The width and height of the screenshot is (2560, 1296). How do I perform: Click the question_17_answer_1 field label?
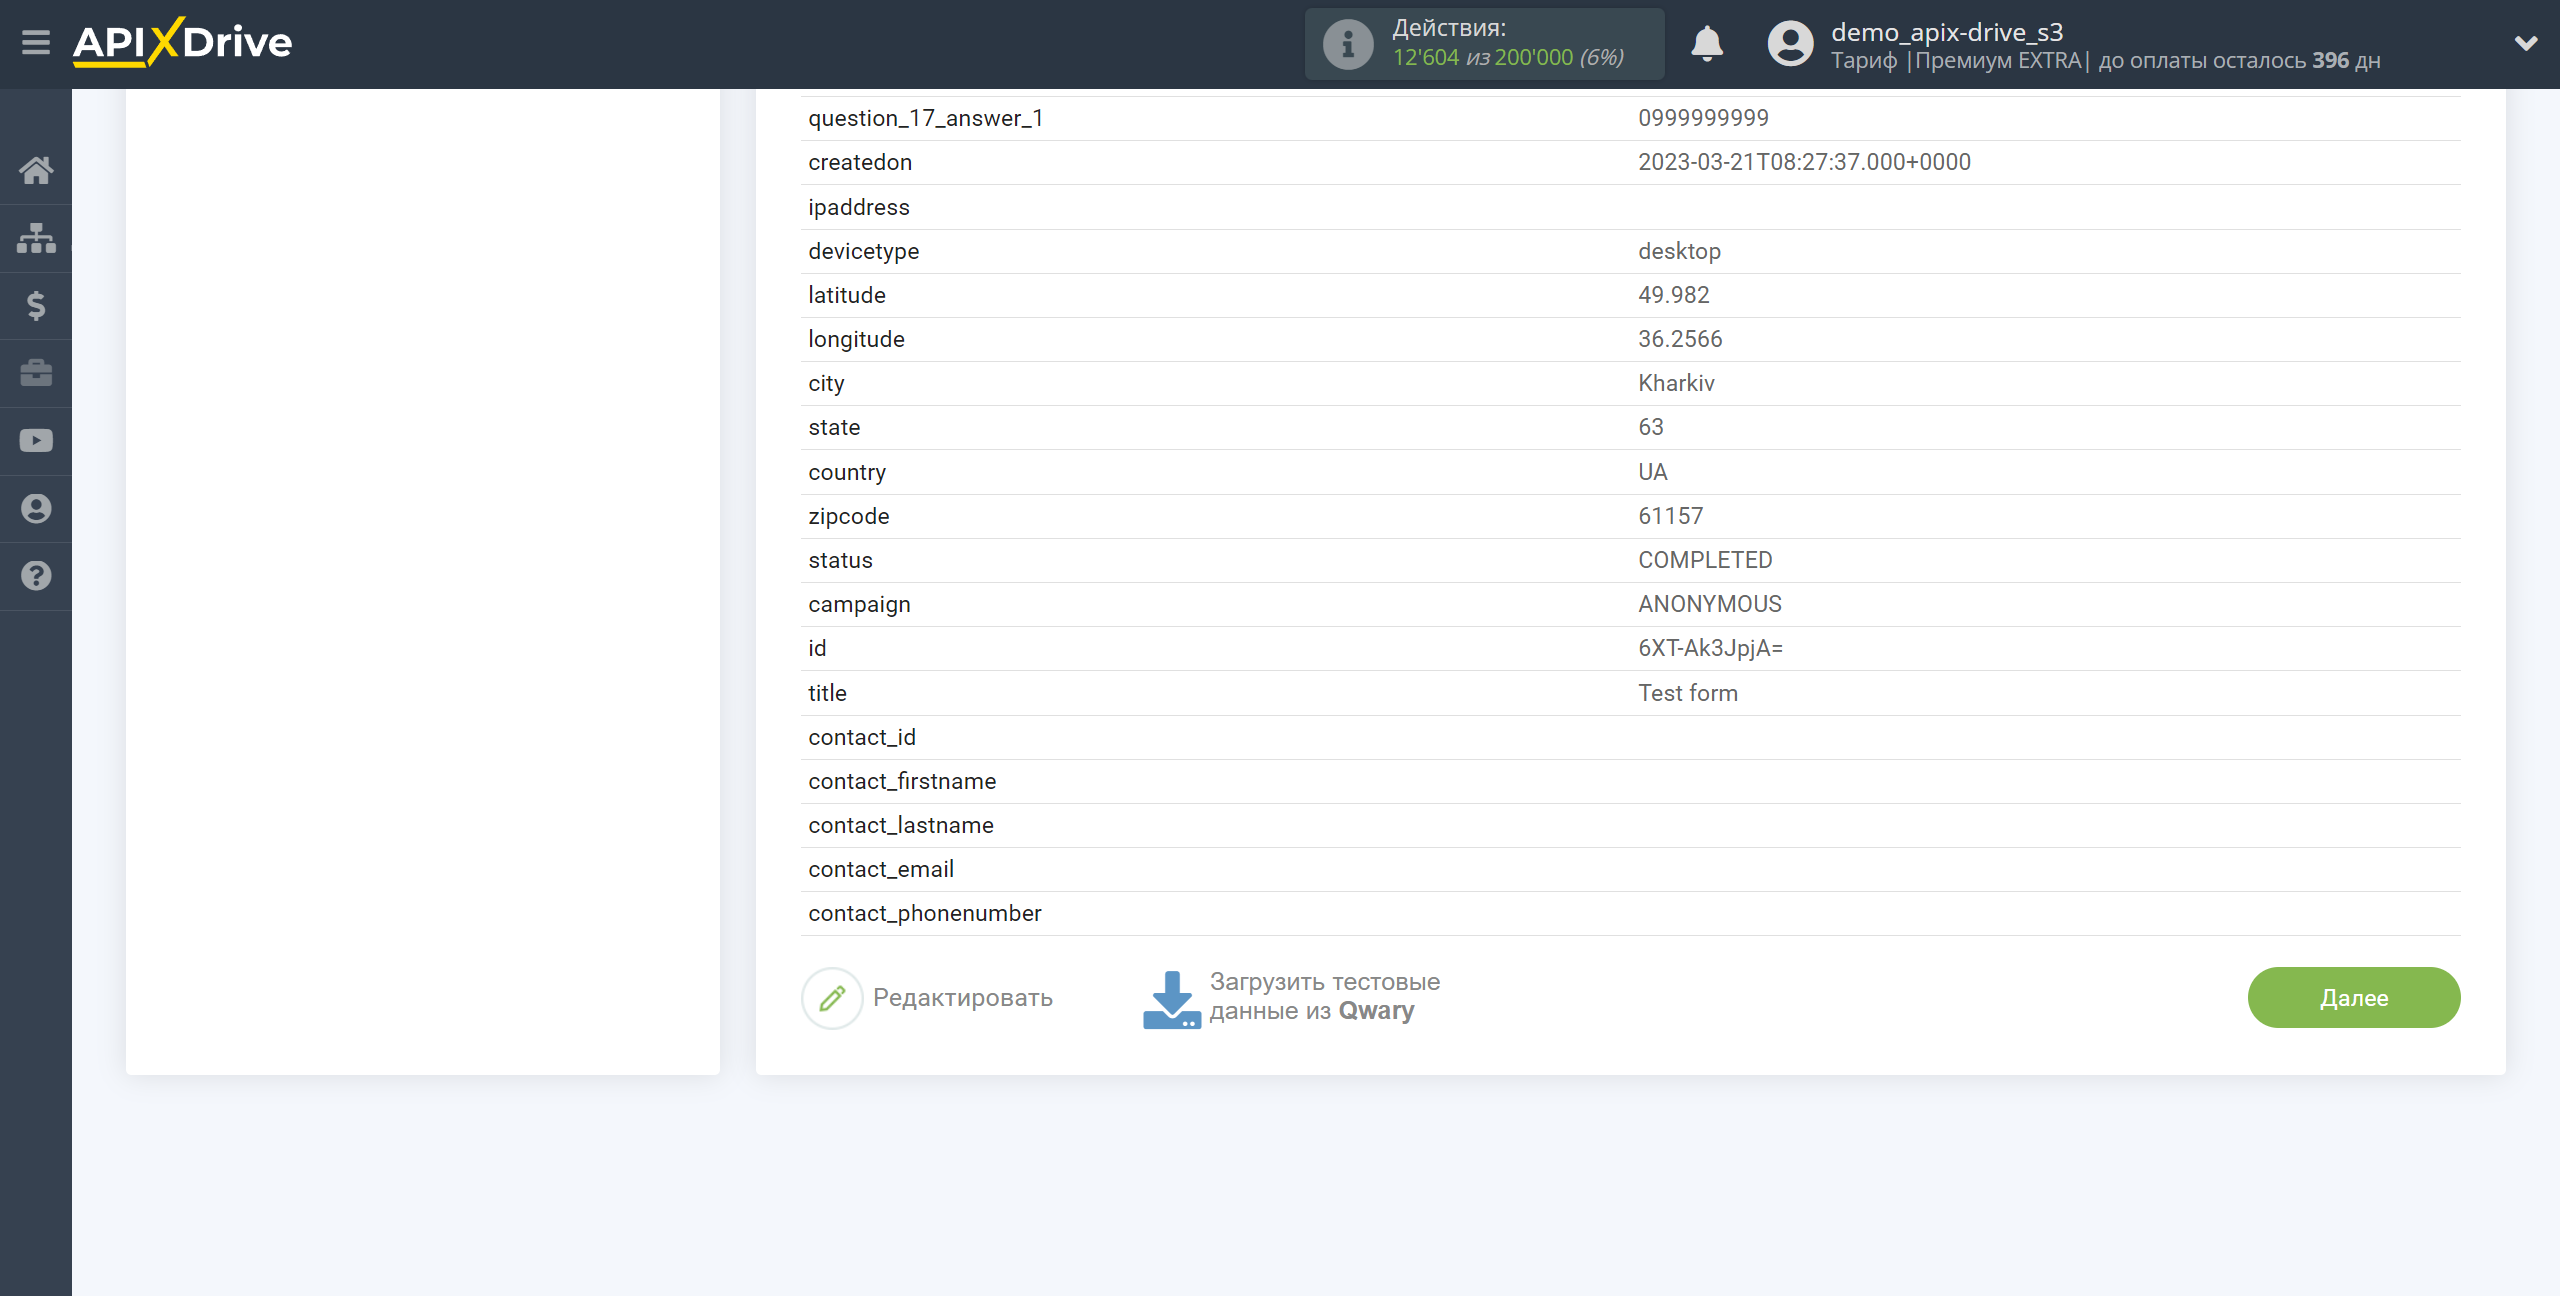click(926, 118)
